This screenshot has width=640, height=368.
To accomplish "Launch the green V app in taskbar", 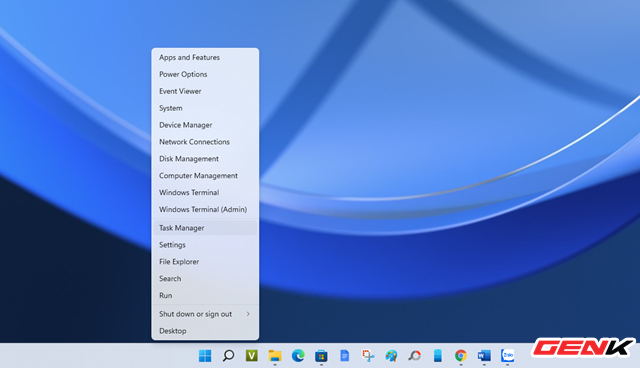I will (x=251, y=356).
